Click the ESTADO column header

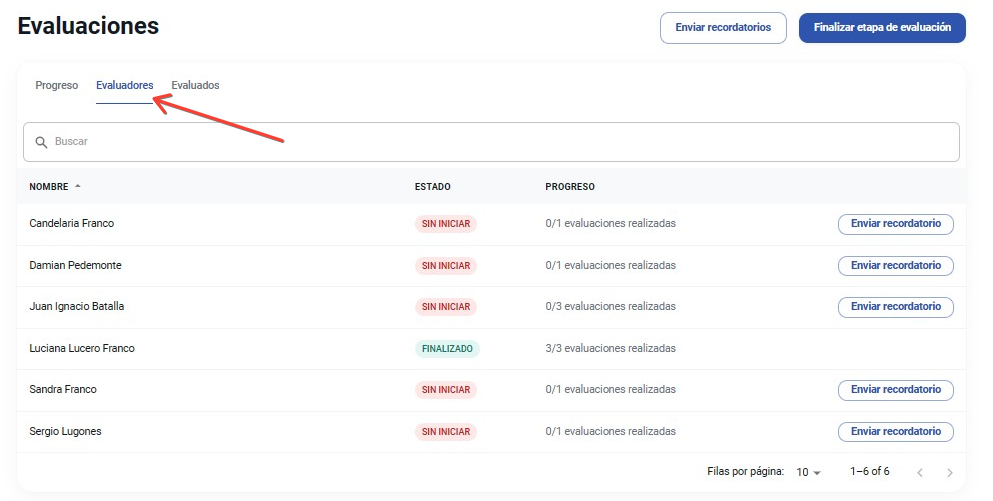[x=432, y=187]
